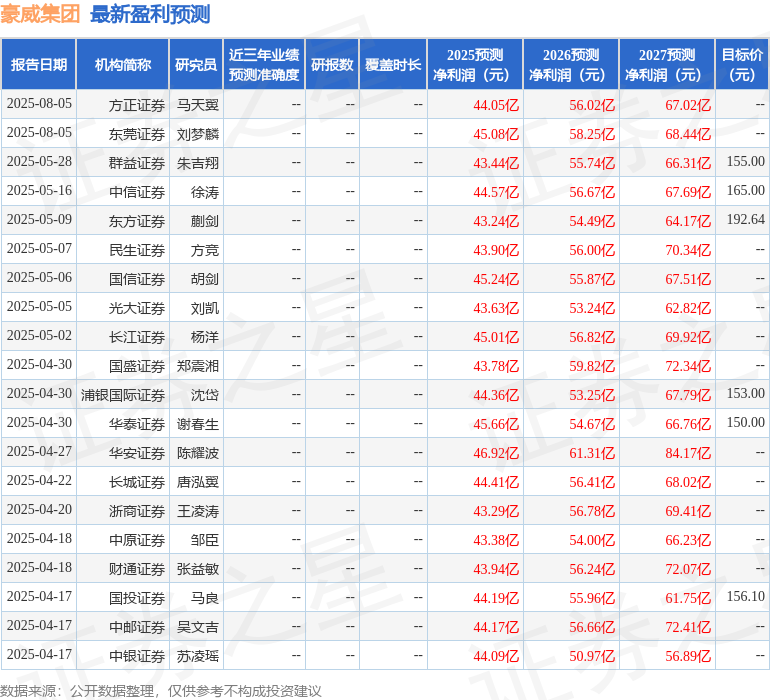Click the 2027预测净利润 column header

click(667, 64)
